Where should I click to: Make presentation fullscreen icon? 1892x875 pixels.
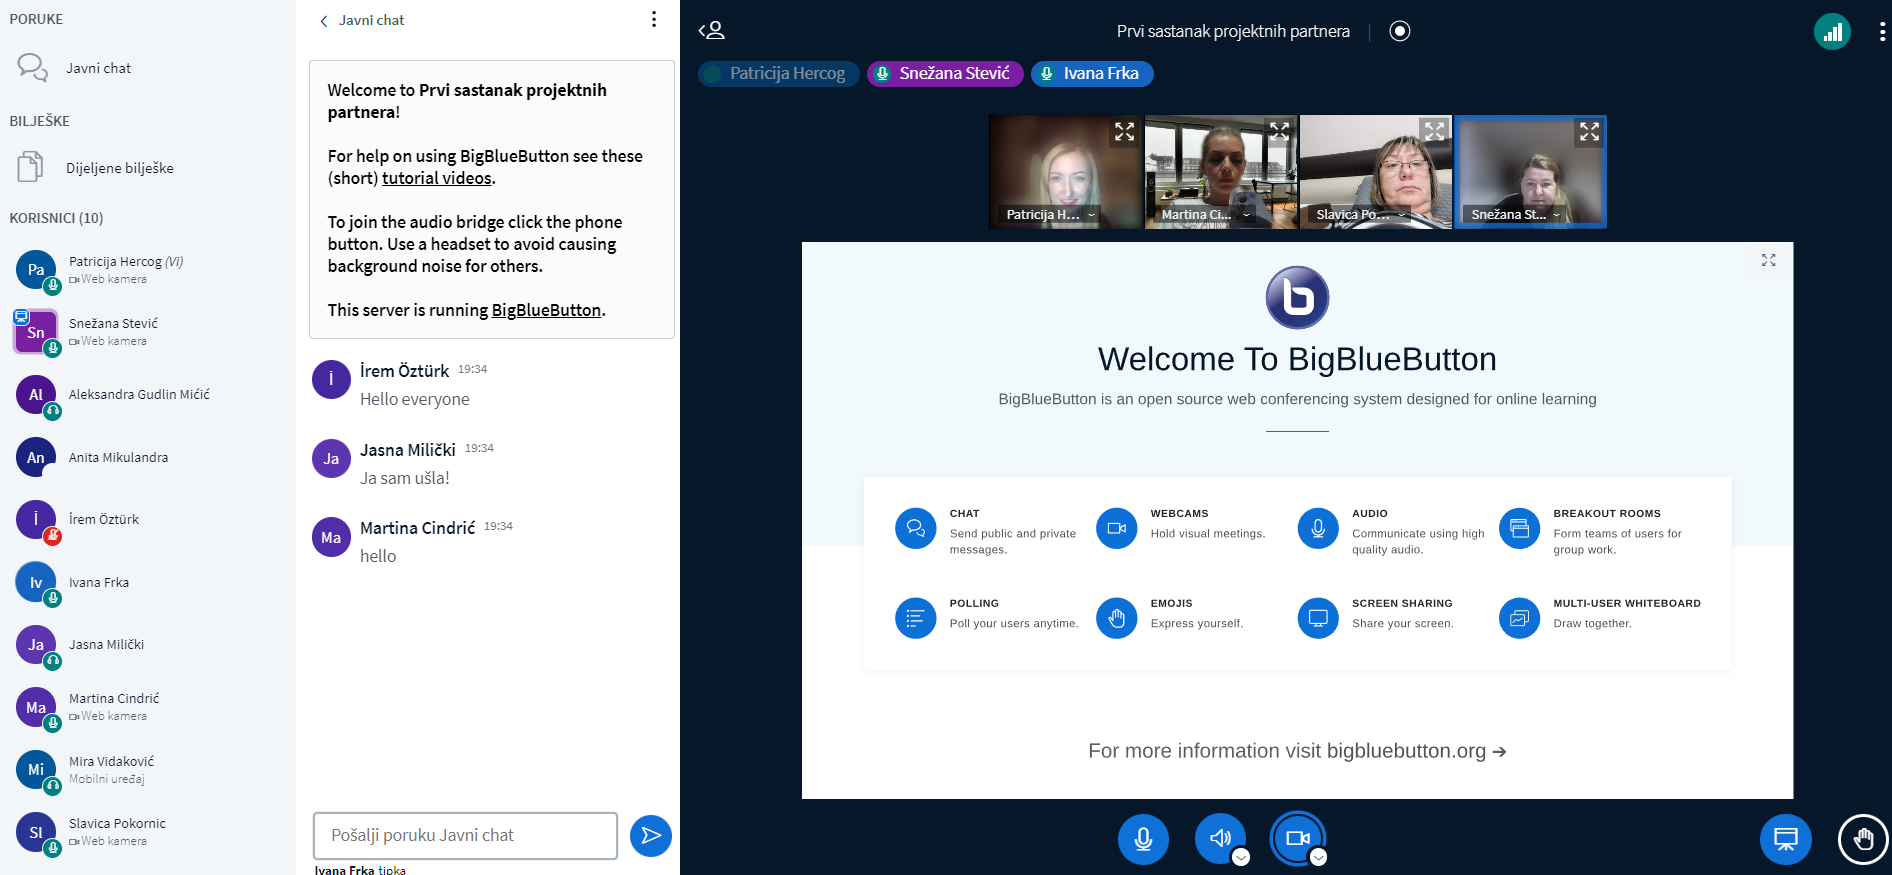click(x=1769, y=260)
